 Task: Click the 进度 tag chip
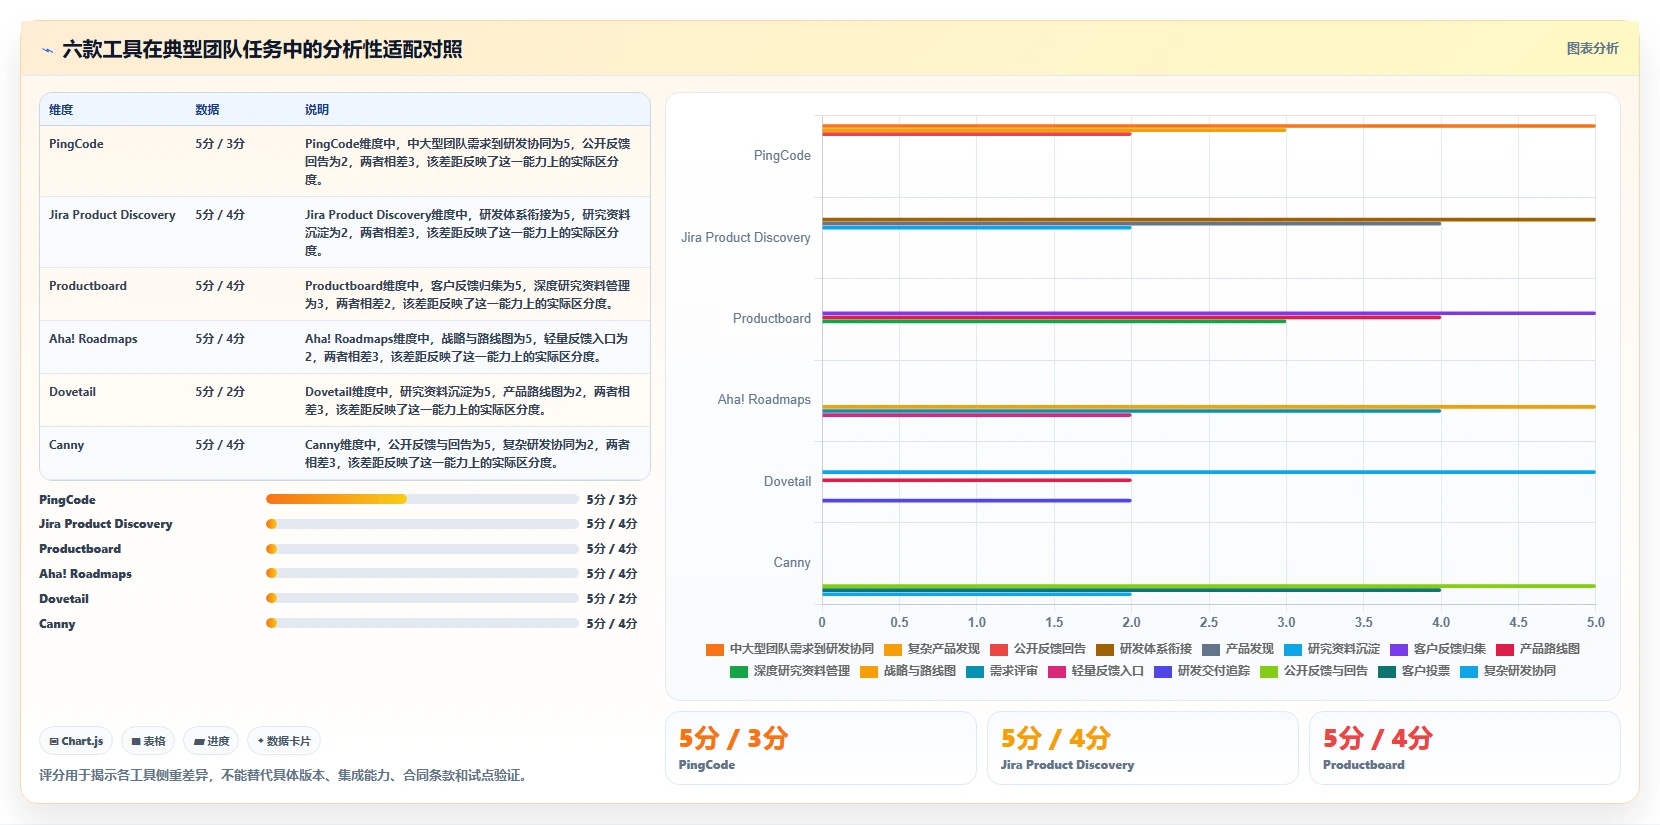pos(211,741)
